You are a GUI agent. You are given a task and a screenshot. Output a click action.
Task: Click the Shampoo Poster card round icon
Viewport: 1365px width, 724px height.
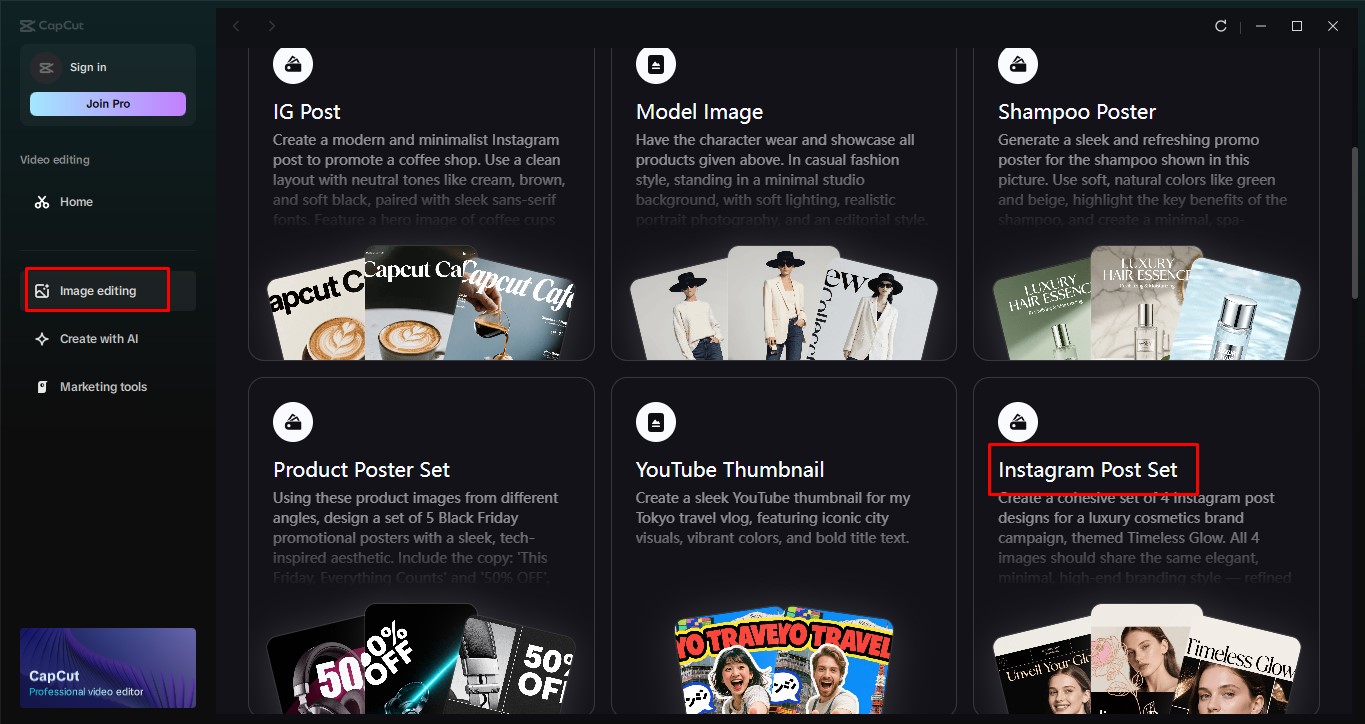coord(1018,64)
